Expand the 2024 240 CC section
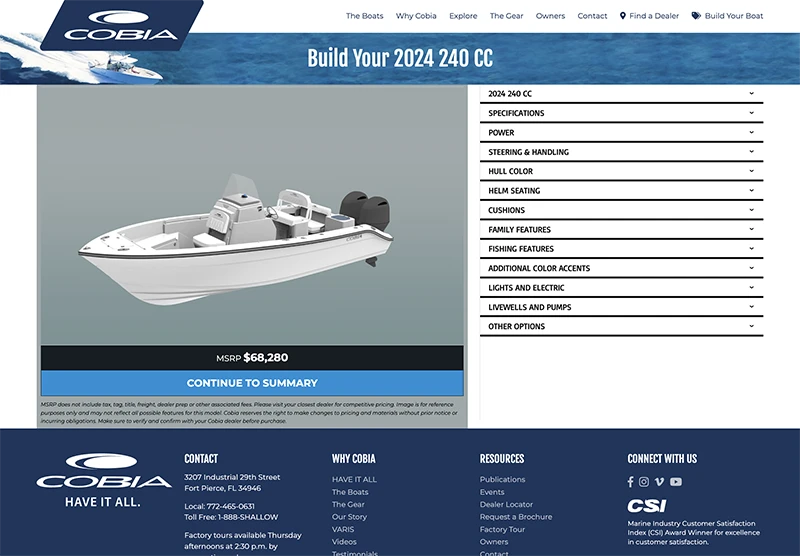The height and width of the screenshot is (556, 800). [x=621, y=94]
